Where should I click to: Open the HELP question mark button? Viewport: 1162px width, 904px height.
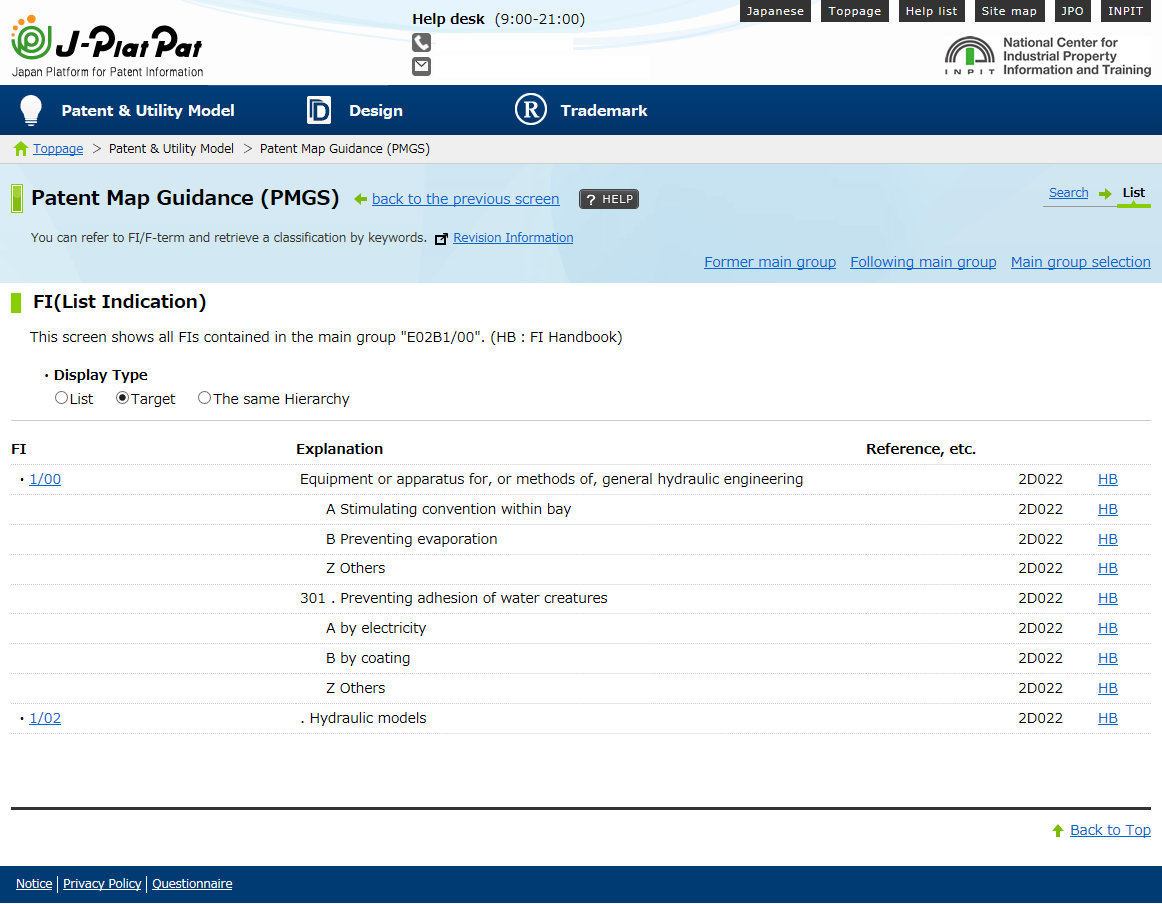coord(608,199)
